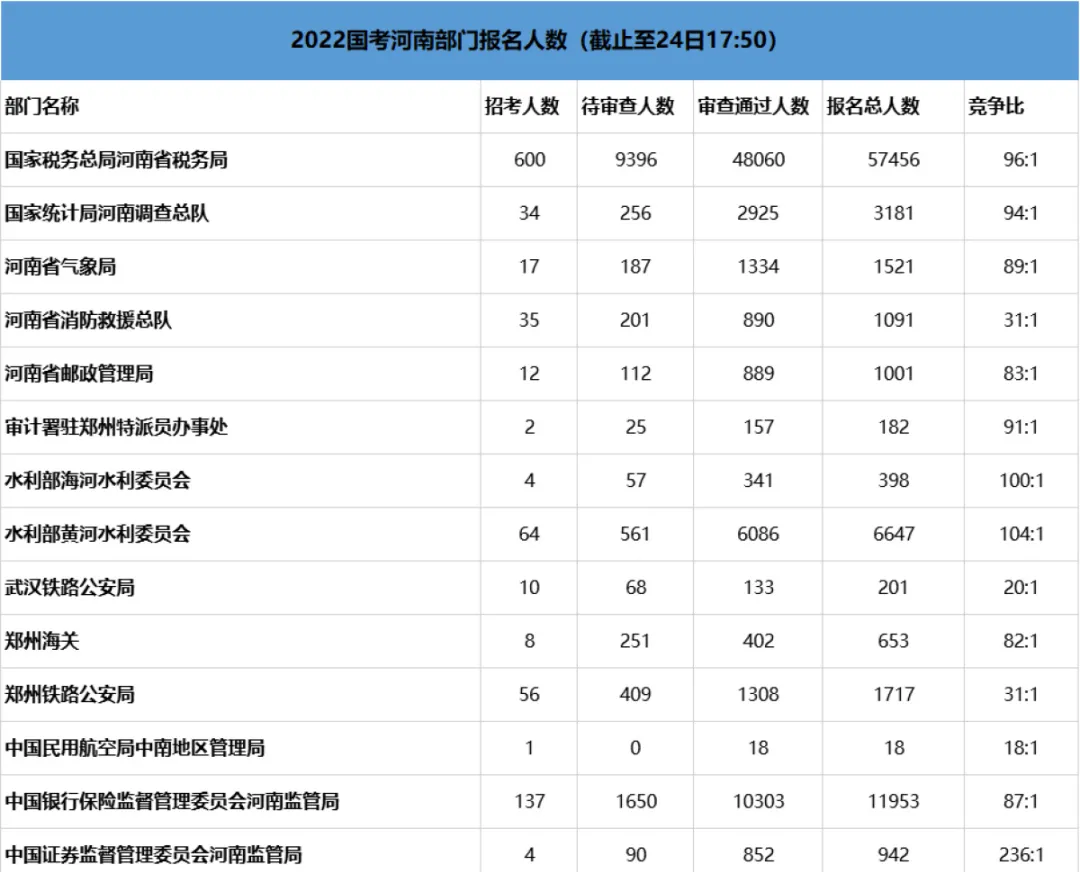Click the total 942 cell

tap(893, 855)
